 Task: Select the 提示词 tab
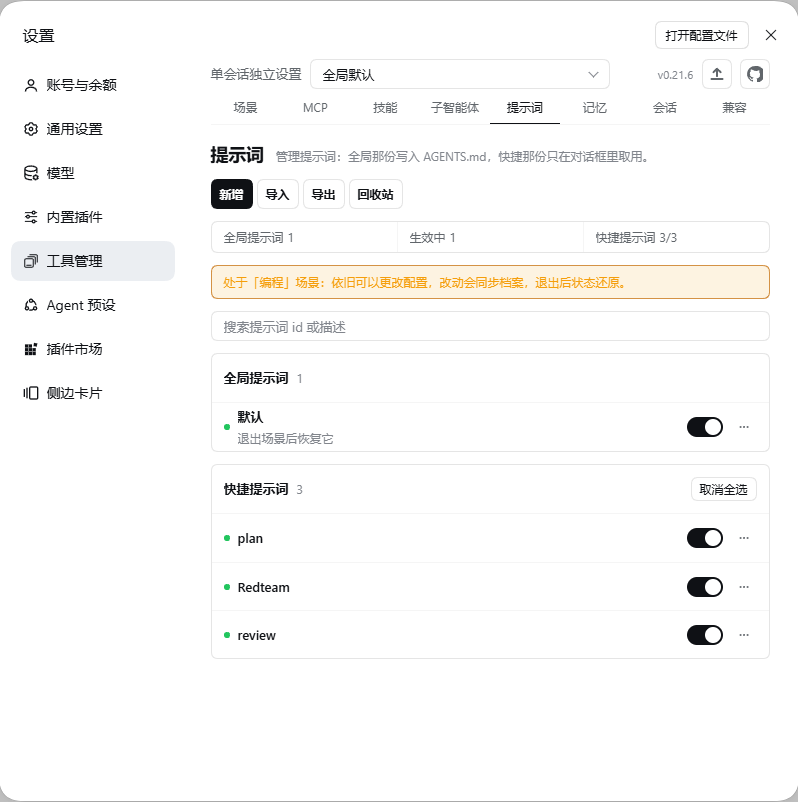525,108
